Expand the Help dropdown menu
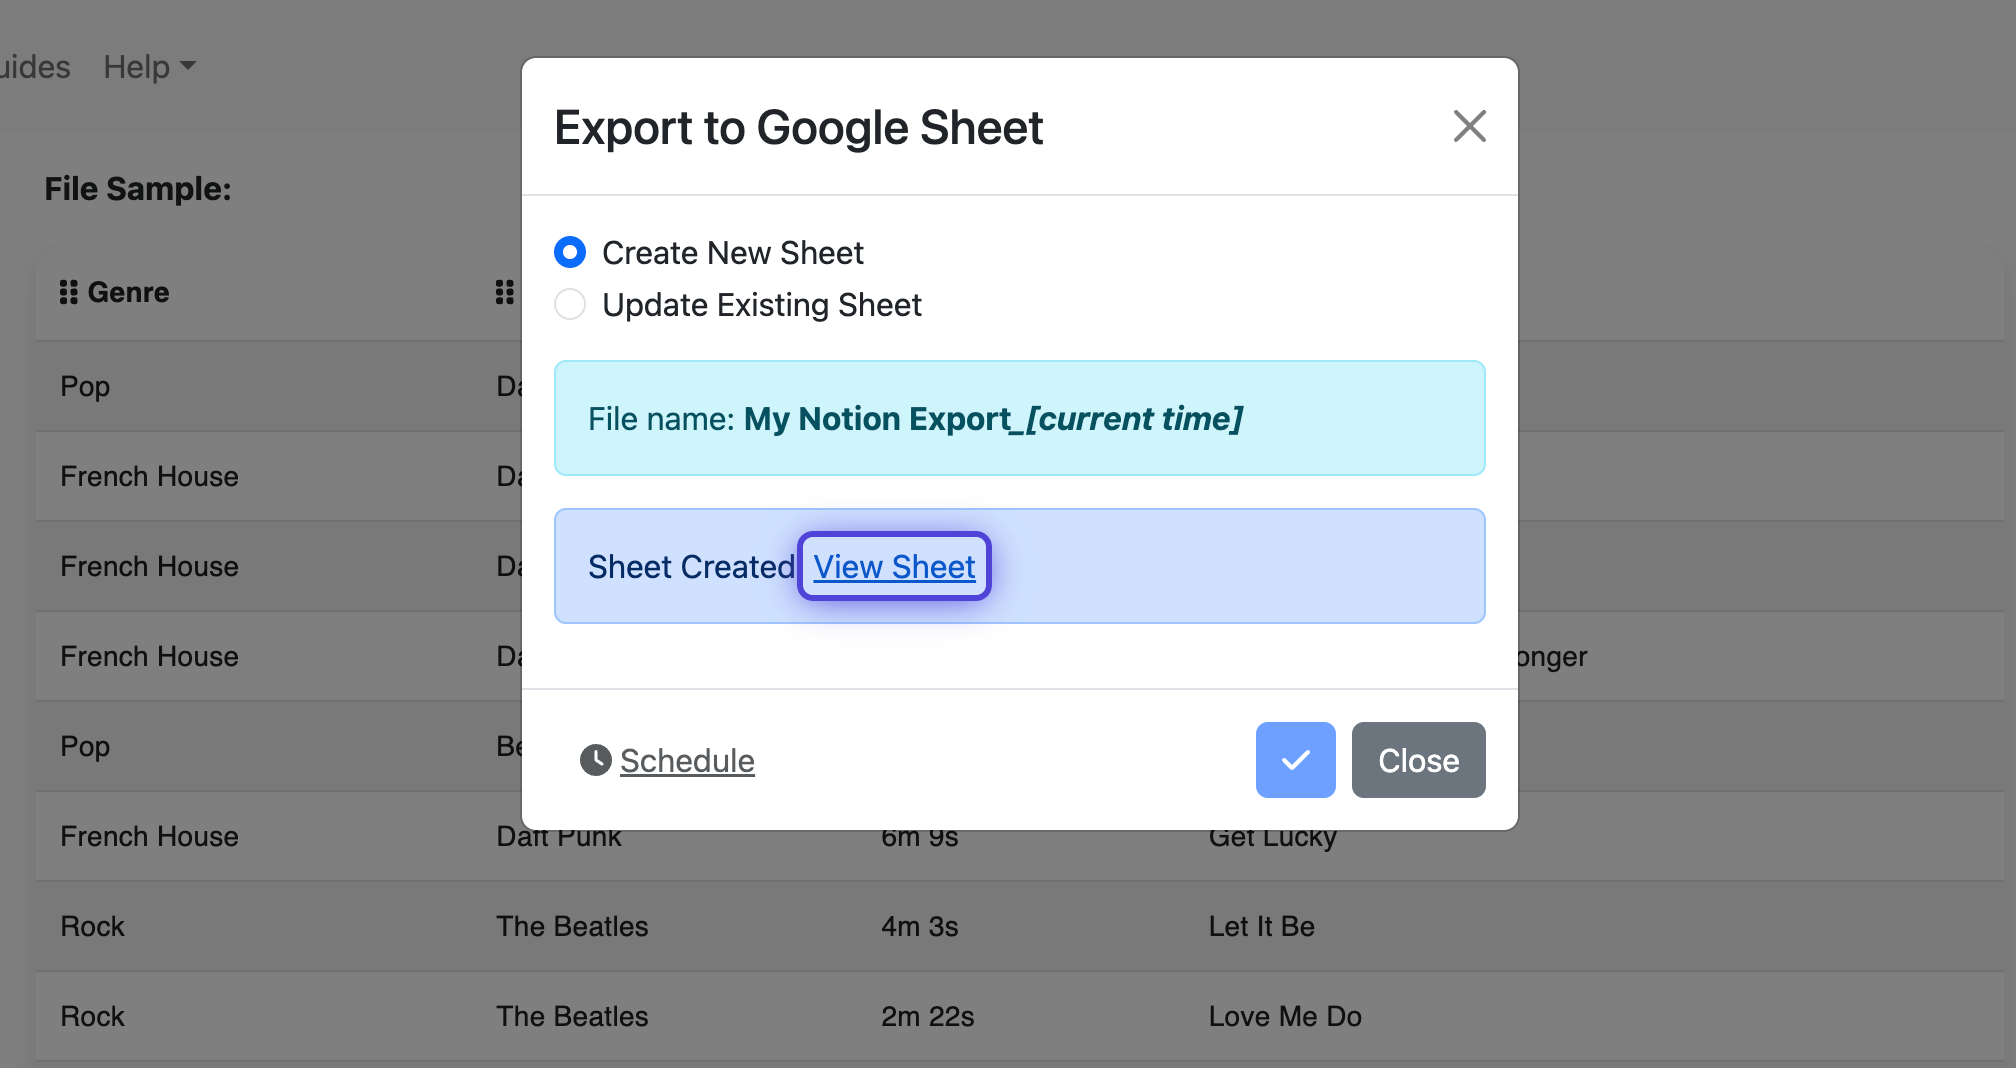The image size is (2016, 1068). 150,67
